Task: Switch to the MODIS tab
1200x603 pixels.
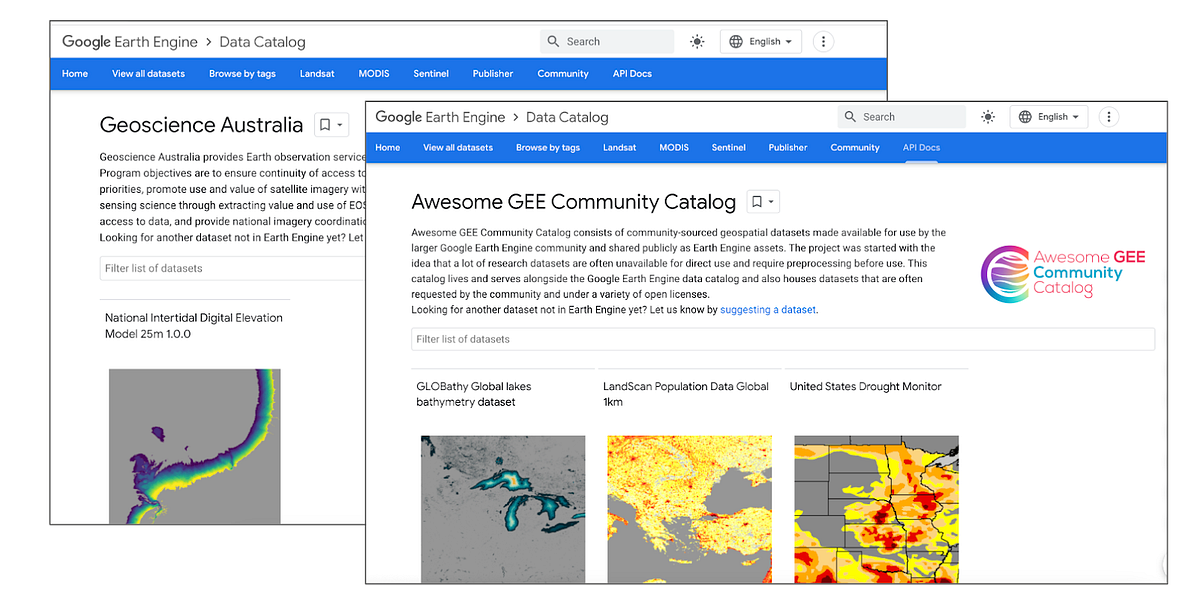Action: point(673,147)
